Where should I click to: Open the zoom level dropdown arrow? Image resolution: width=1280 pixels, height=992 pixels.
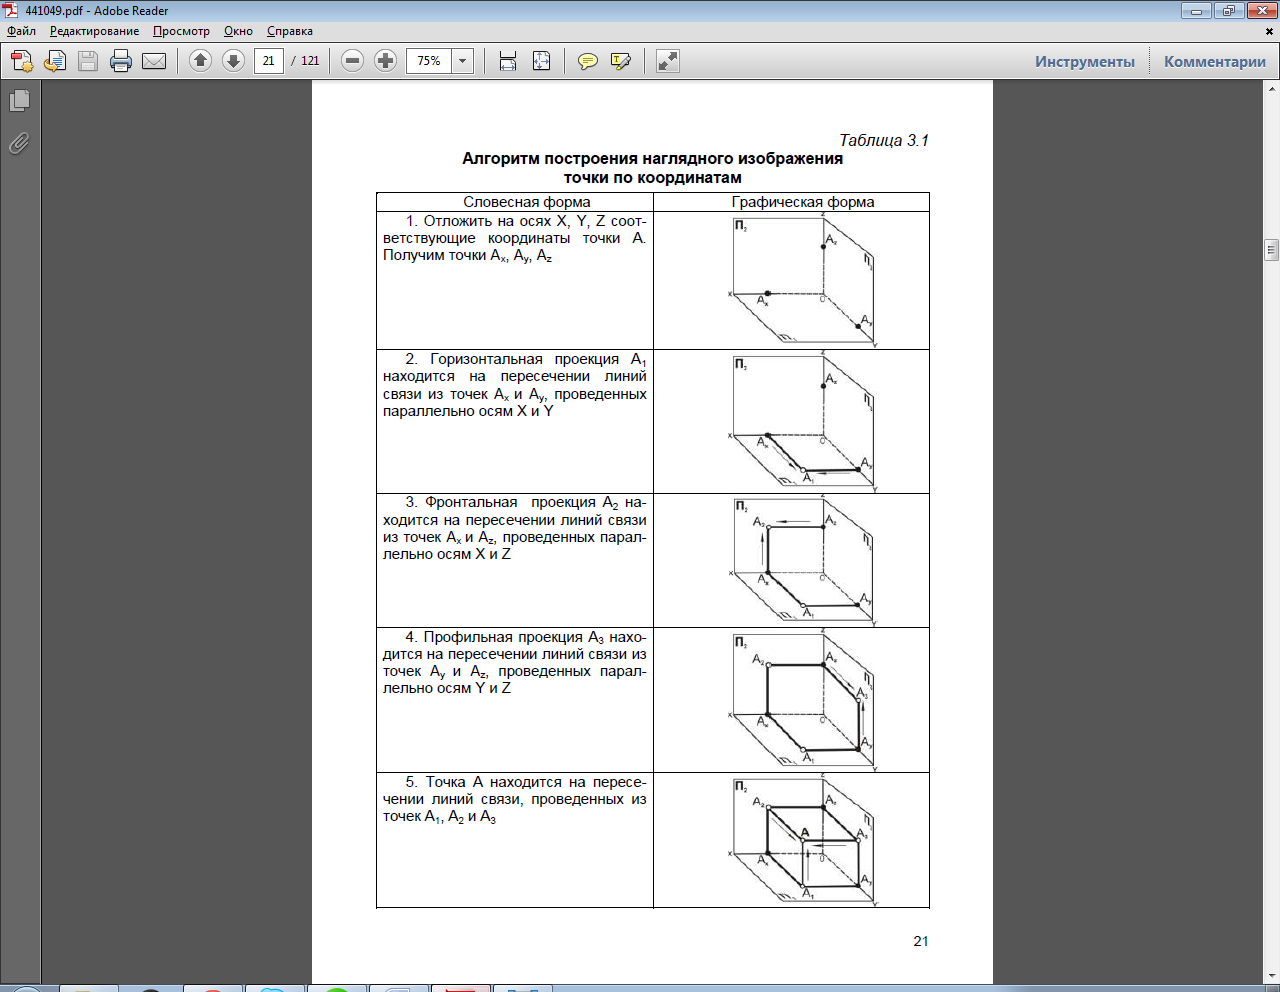[463, 61]
